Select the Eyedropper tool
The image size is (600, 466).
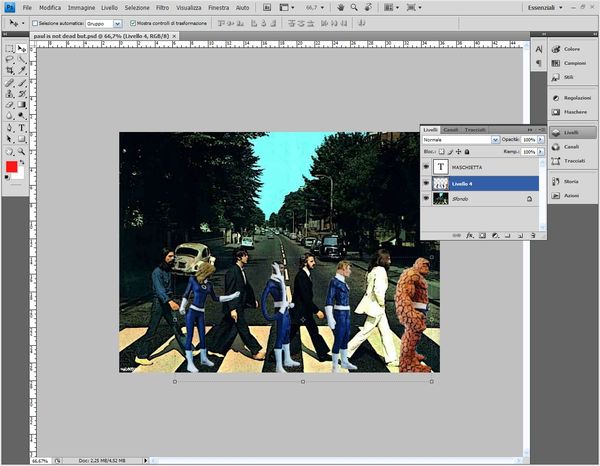21,70
